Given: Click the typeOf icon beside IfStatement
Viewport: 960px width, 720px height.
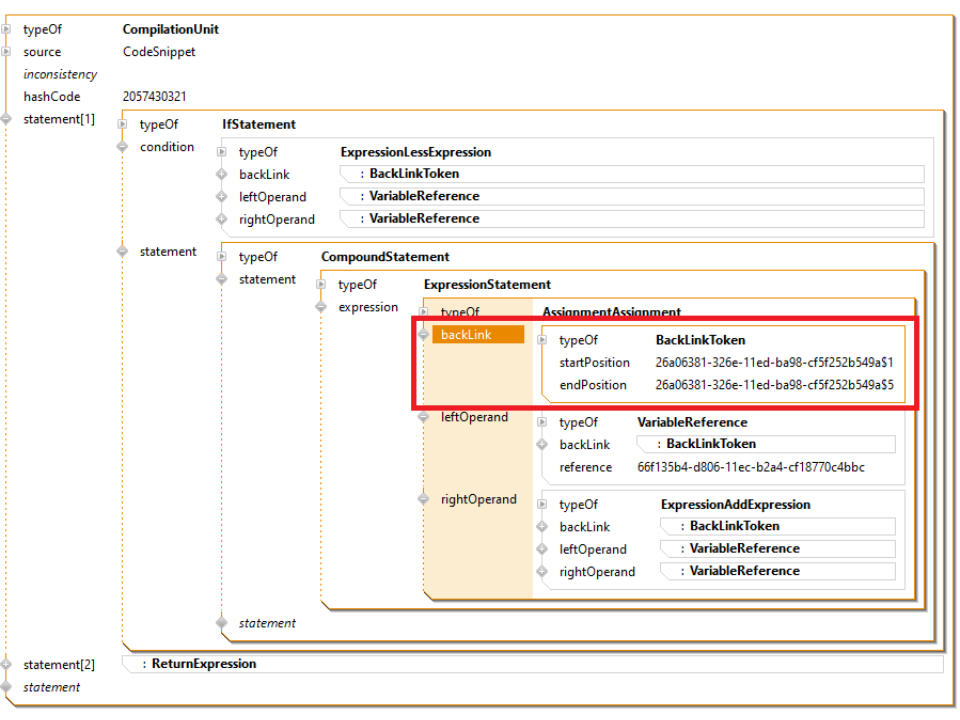Looking at the screenshot, I should 123,125.
